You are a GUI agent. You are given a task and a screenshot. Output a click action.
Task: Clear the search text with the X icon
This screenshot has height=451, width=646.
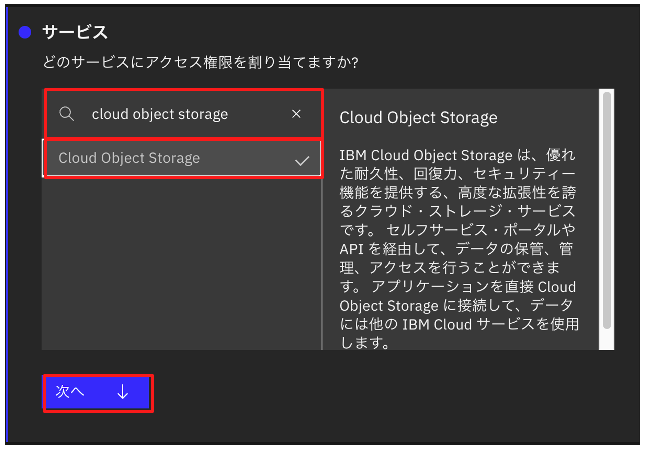(296, 114)
